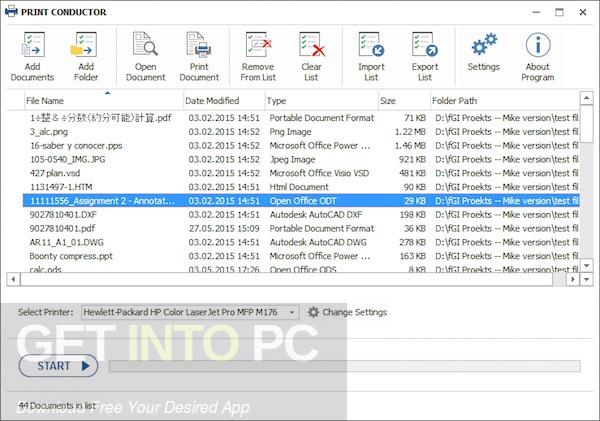Click the Add Documents toolbar icon
Image resolution: width=600 pixels, height=421 pixels.
coord(33,44)
